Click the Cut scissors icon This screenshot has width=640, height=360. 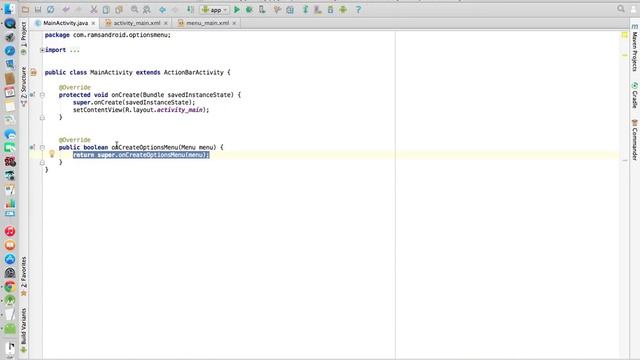click(x=94, y=9)
